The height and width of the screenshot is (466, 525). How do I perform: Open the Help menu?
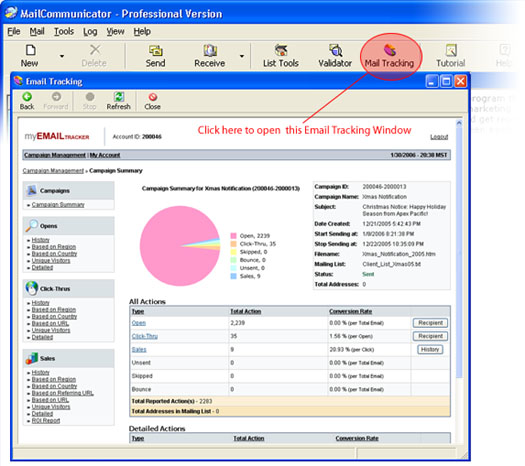tap(142, 31)
